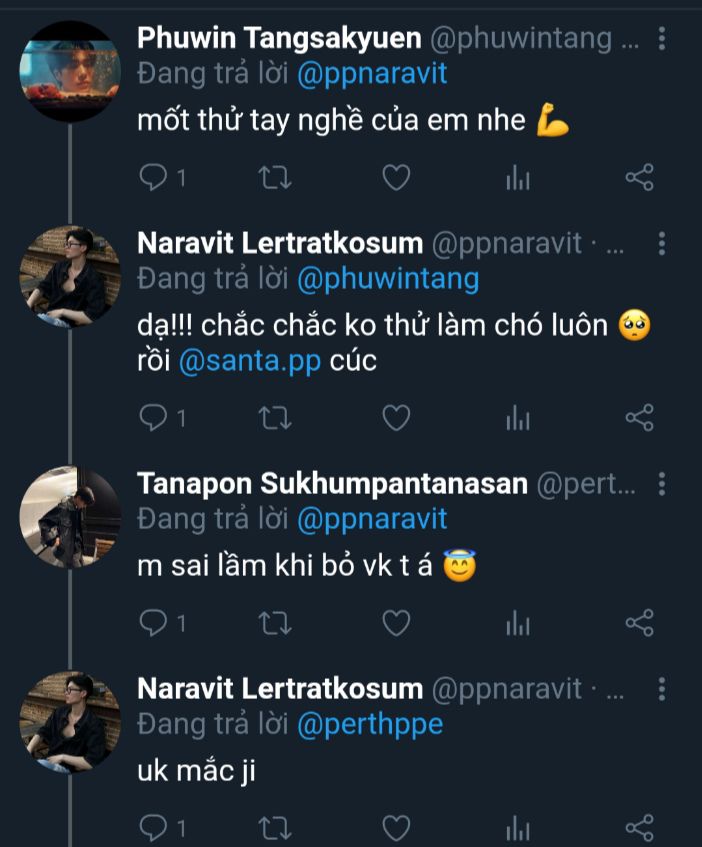Viewport: 702px width, 847px height.
Task: Like Naravit's tweet mentioning @santa.pp
Action: coord(397,417)
